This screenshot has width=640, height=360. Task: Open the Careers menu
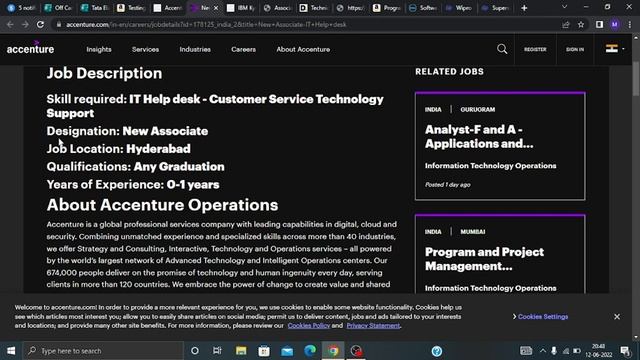pyautogui.click(x=243, y=49)
